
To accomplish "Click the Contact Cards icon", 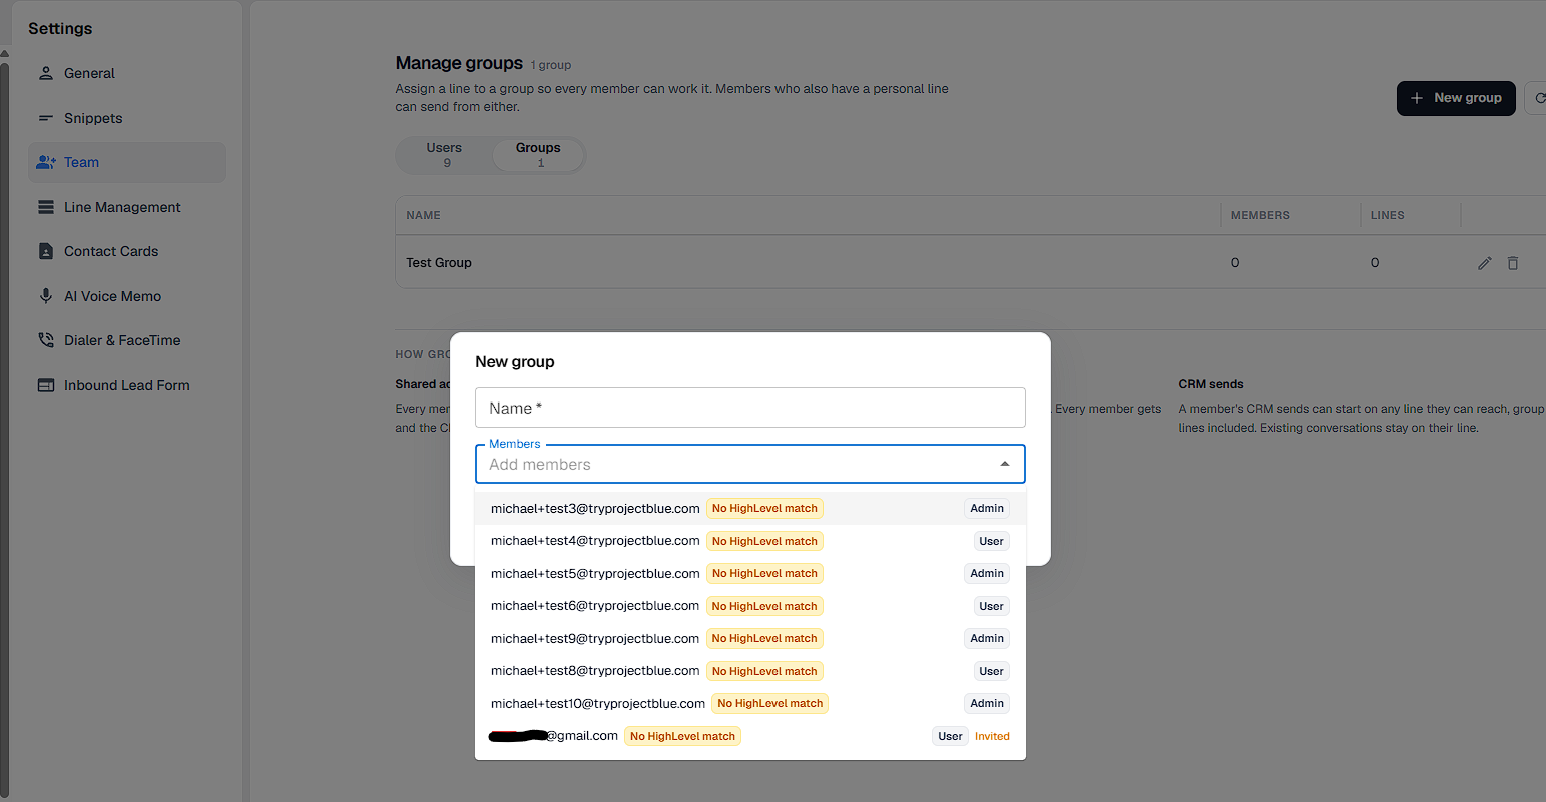I will [x=46, y=251].
